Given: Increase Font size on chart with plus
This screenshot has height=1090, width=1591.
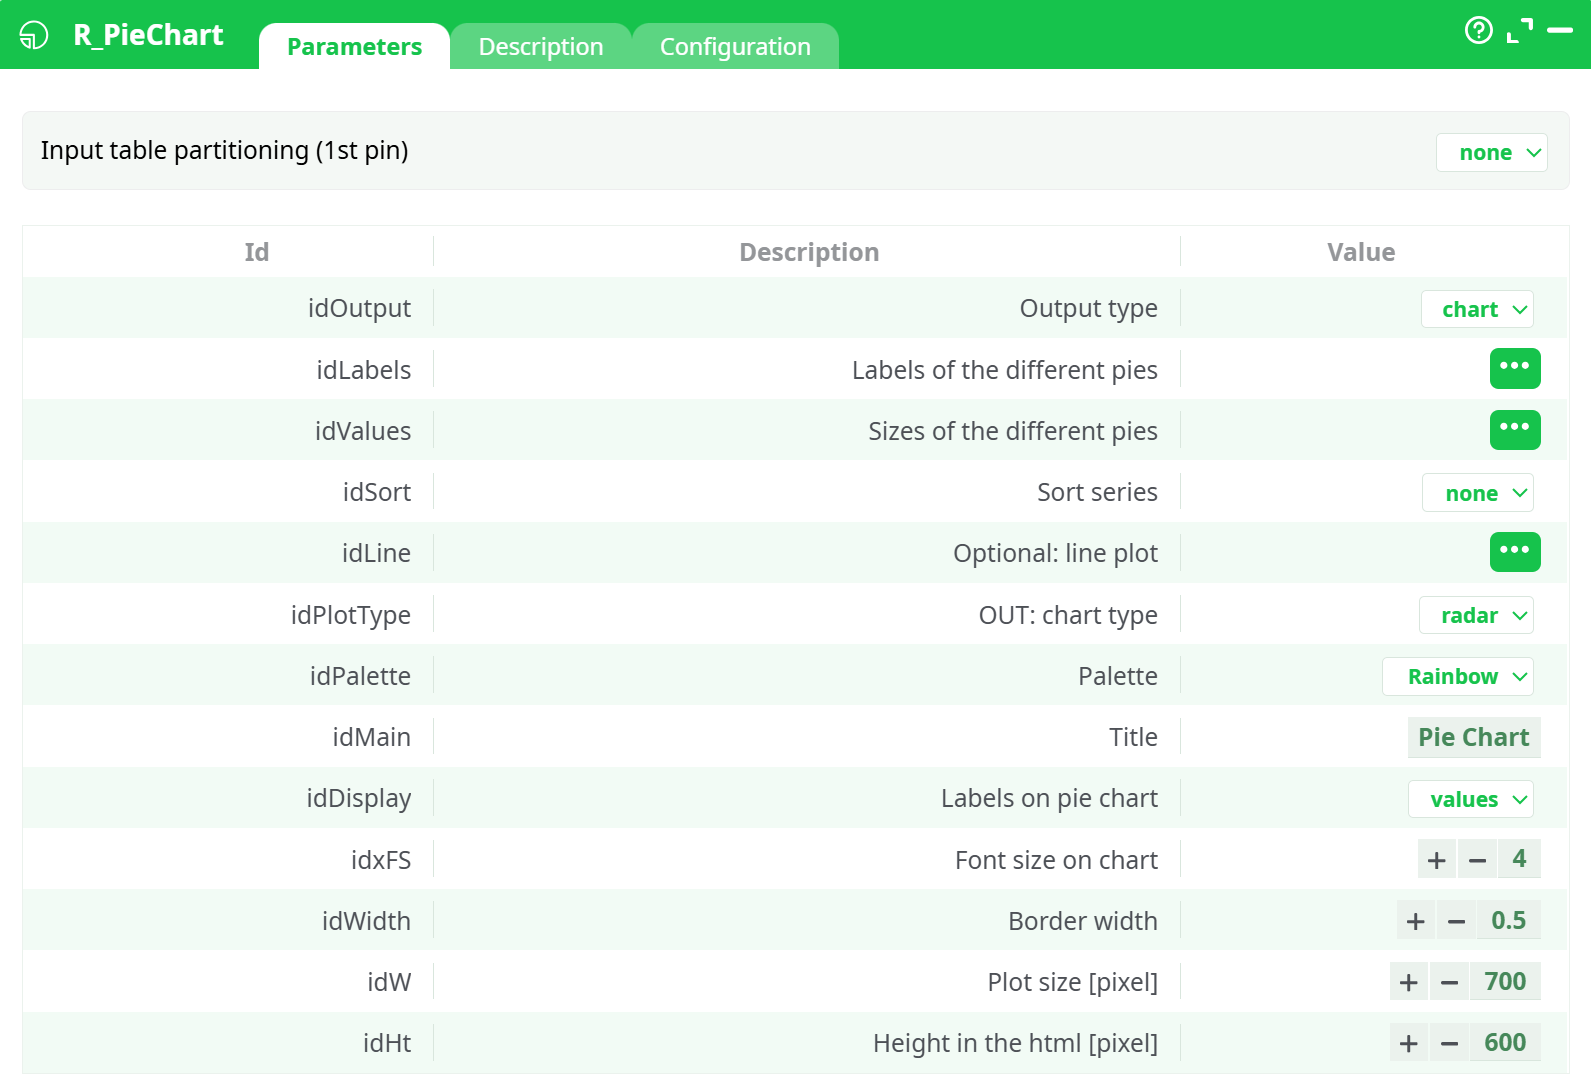Looking at the screenshot, I should tap(1437, 860).
